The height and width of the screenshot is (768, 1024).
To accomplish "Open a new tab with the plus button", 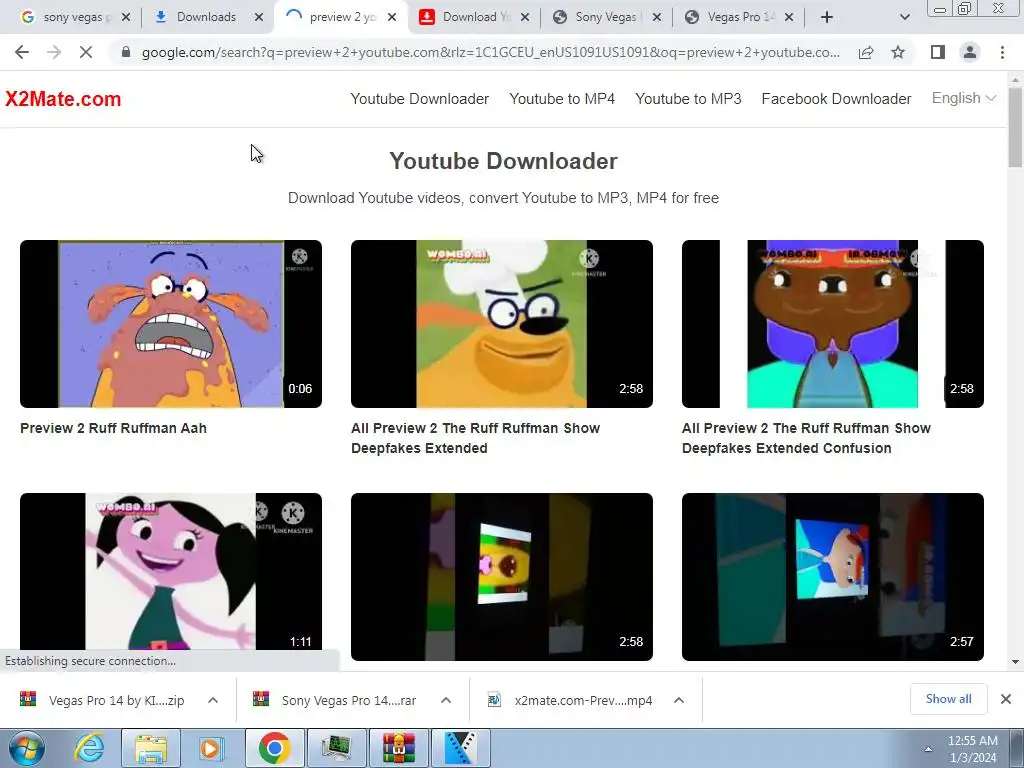I will (827, 17).
